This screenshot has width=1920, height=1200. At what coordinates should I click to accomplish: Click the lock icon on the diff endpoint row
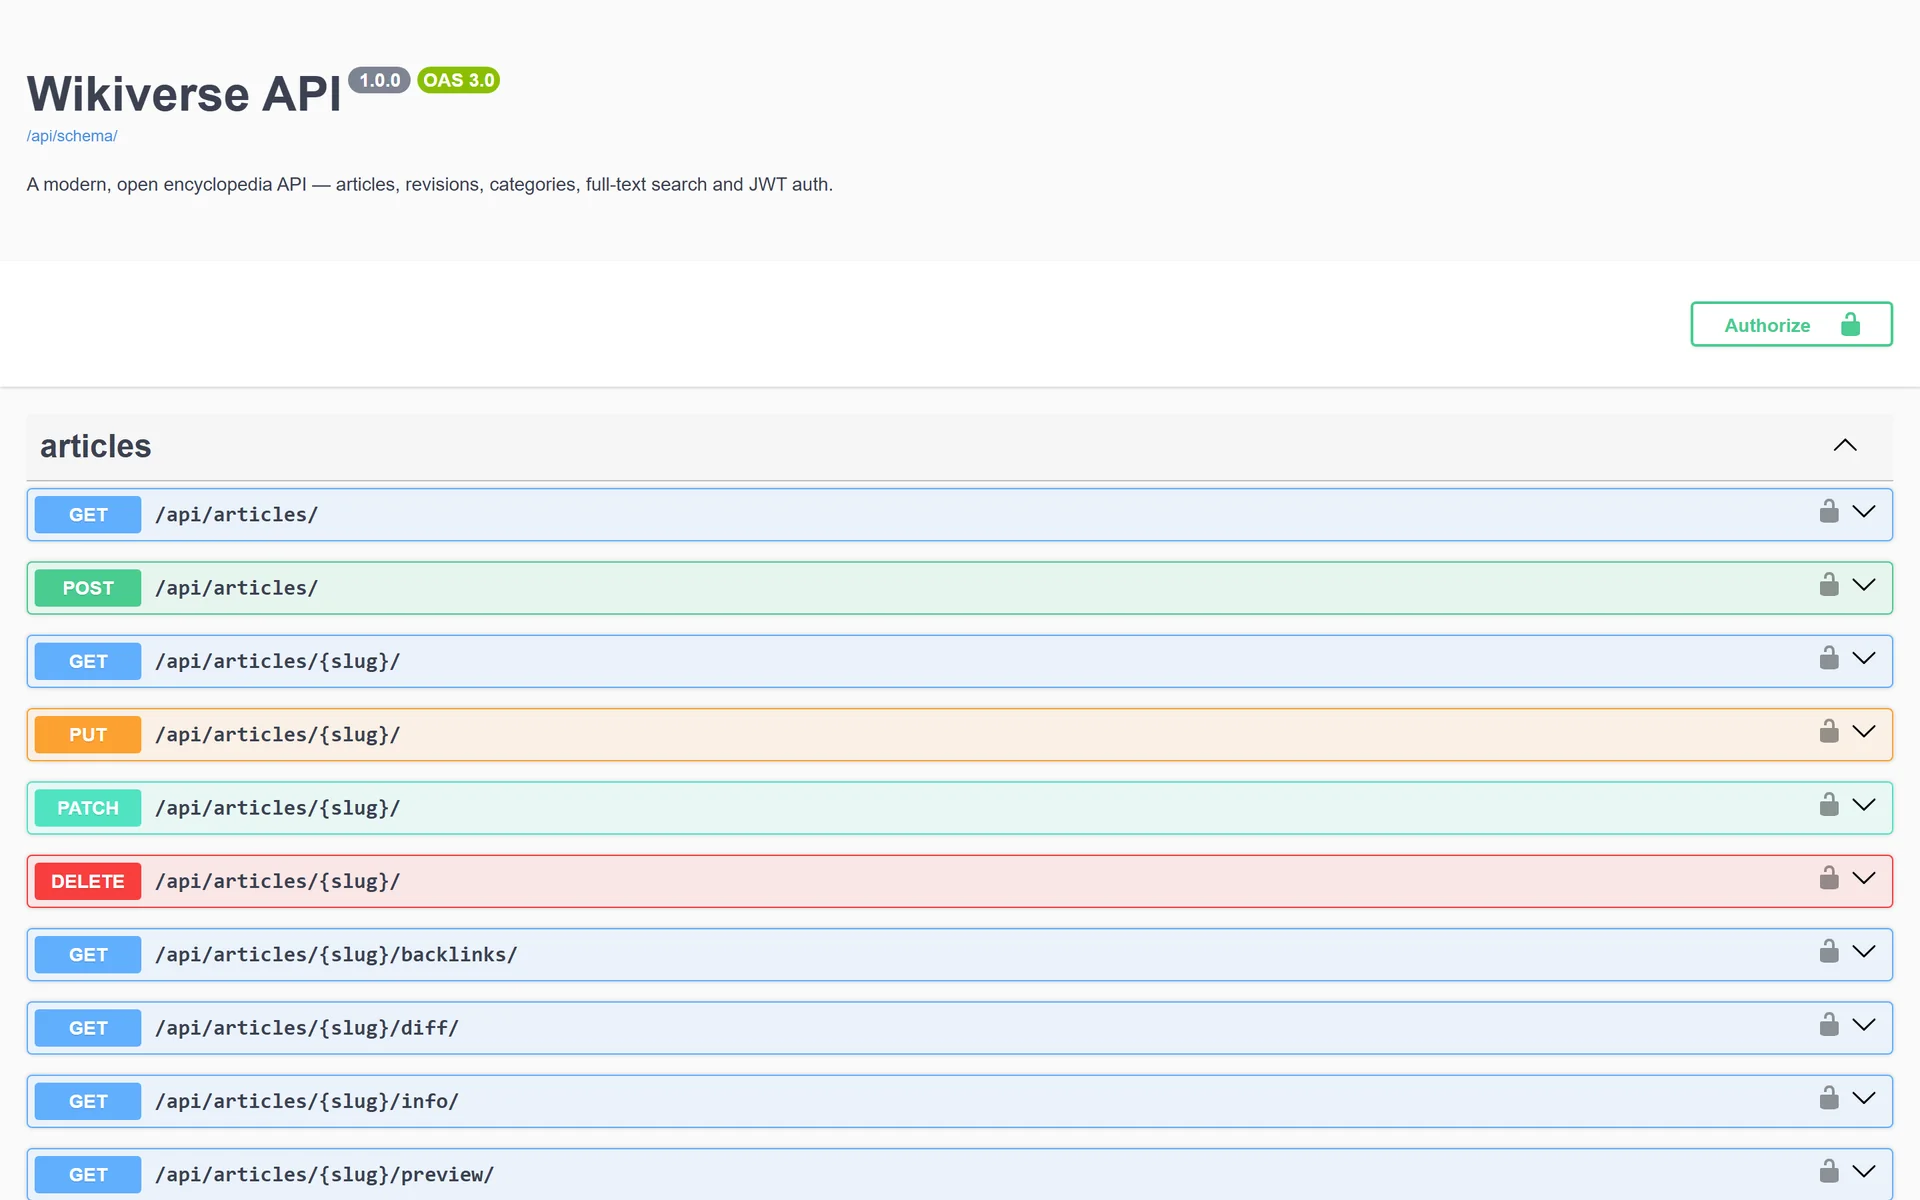(x=1829, y=1024)
